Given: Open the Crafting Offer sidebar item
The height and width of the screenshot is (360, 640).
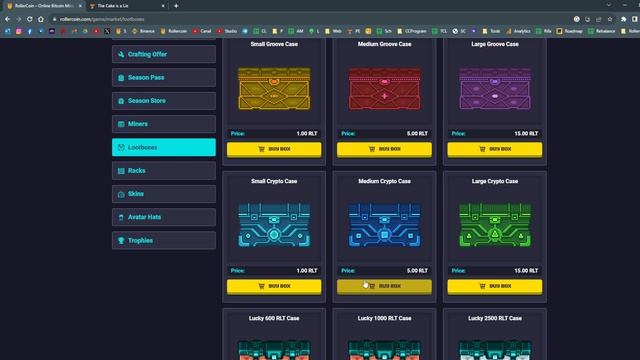Looking at the screenshot, I should click(164, 54).
